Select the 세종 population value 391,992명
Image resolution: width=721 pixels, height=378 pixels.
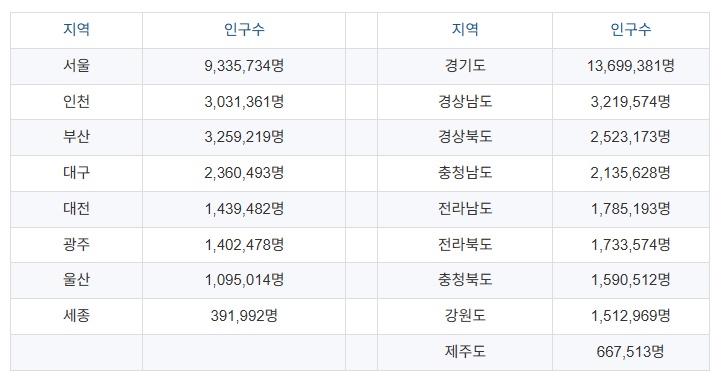coord(244,316)
